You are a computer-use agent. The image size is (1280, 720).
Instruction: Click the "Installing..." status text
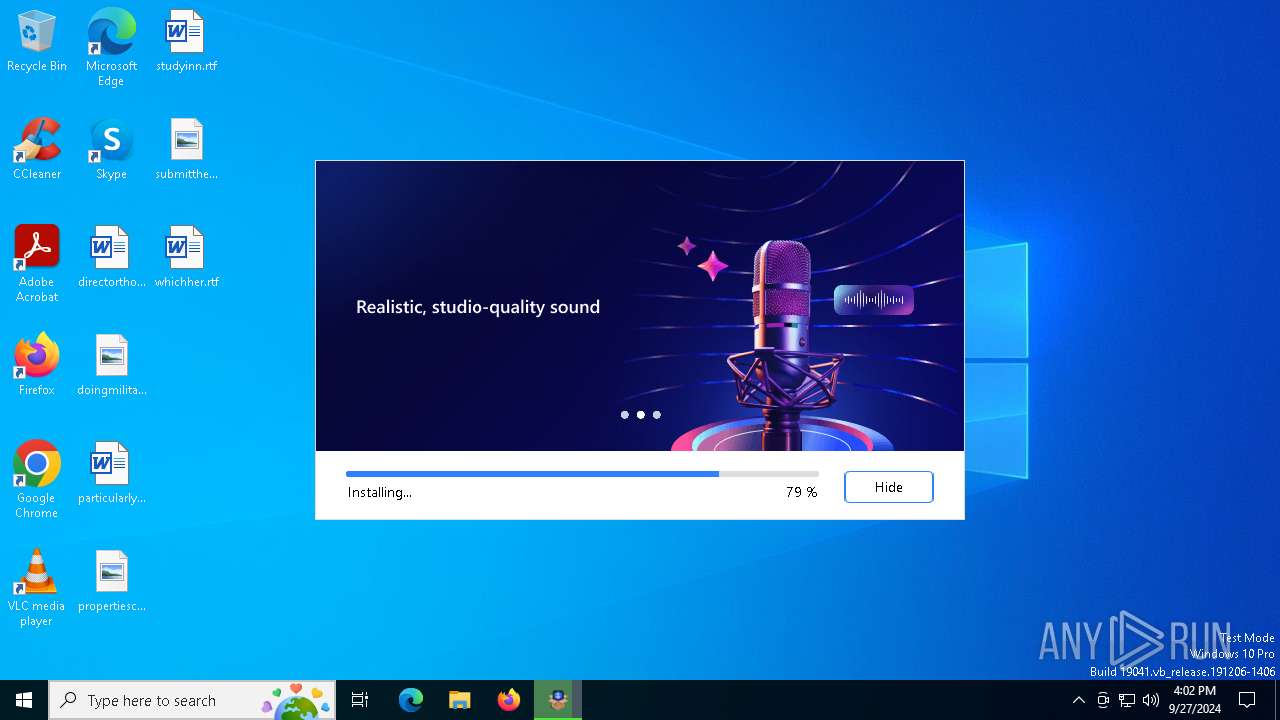point(379,492)
